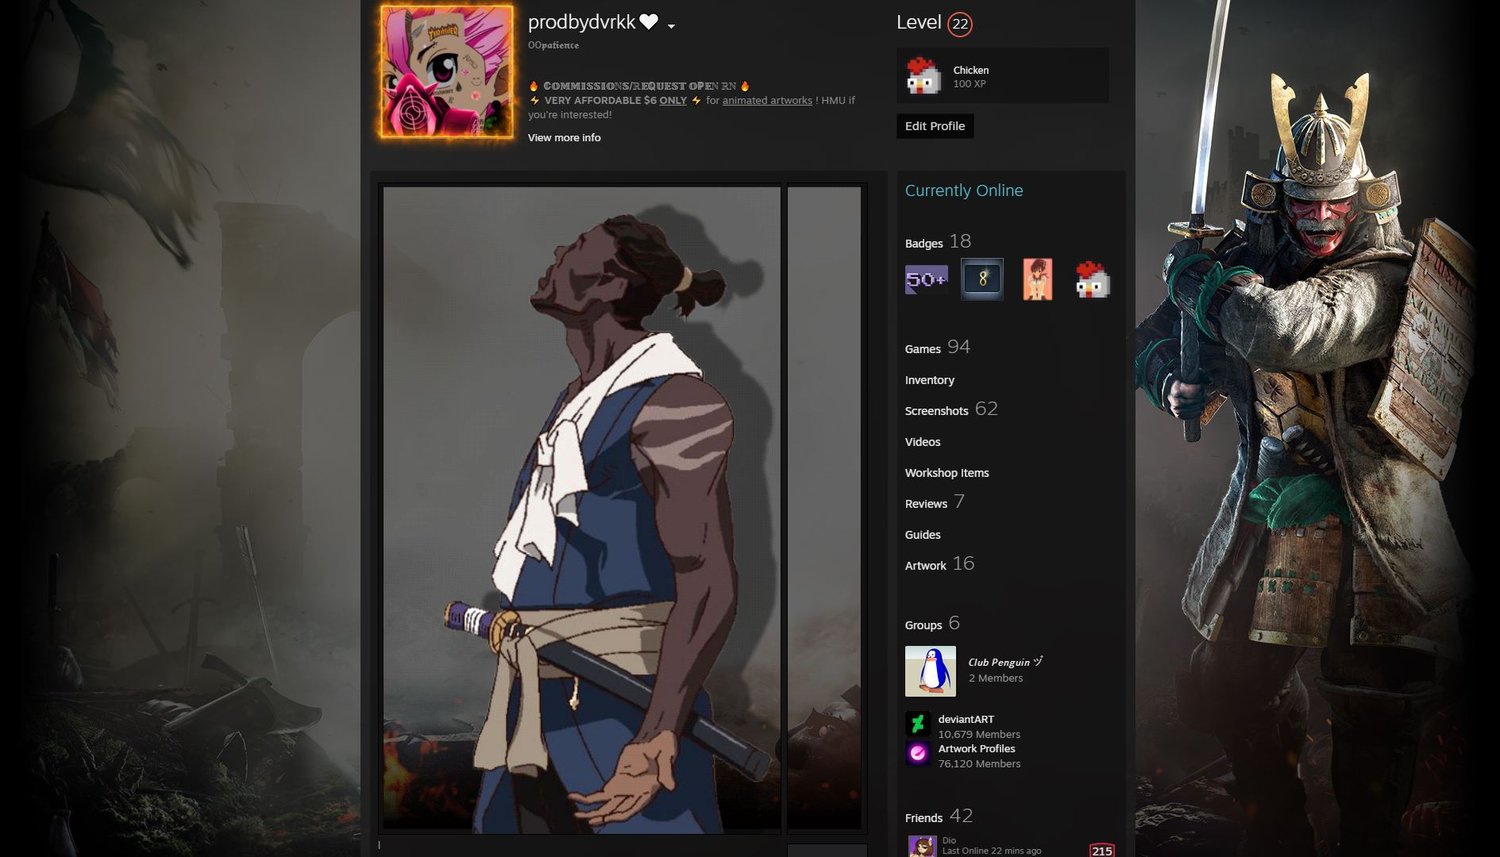Screen dimensions: 1500x857
Task: Click the profile avatar image
Action: pos(447,72)
